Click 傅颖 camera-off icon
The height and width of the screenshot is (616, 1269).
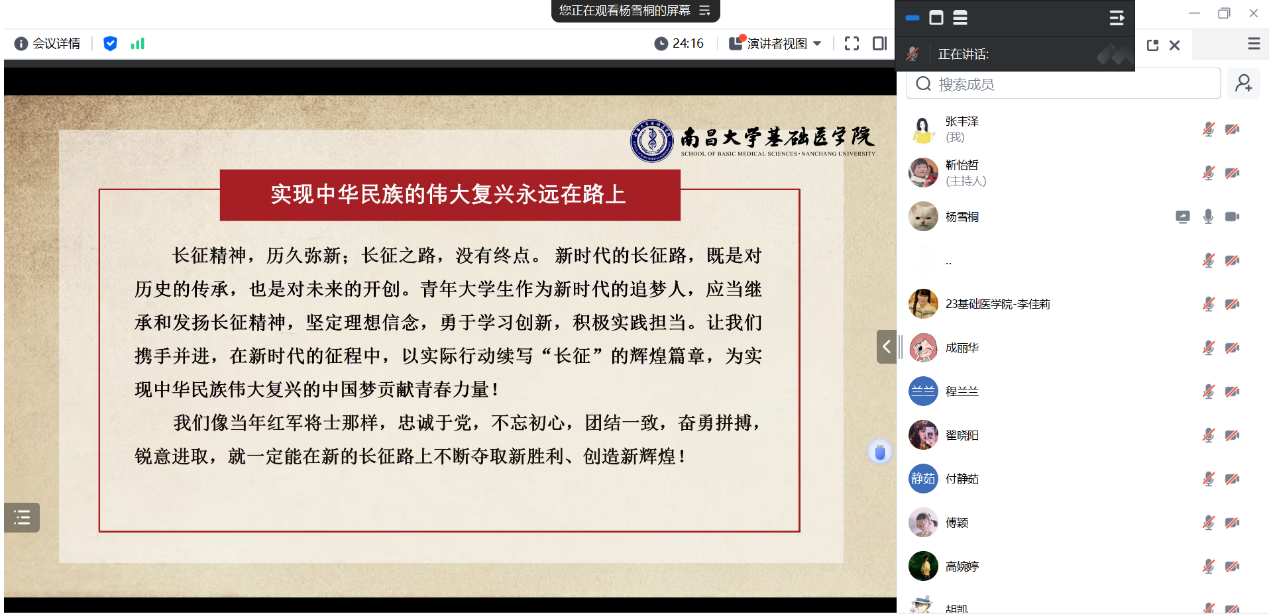(1232, 522)
